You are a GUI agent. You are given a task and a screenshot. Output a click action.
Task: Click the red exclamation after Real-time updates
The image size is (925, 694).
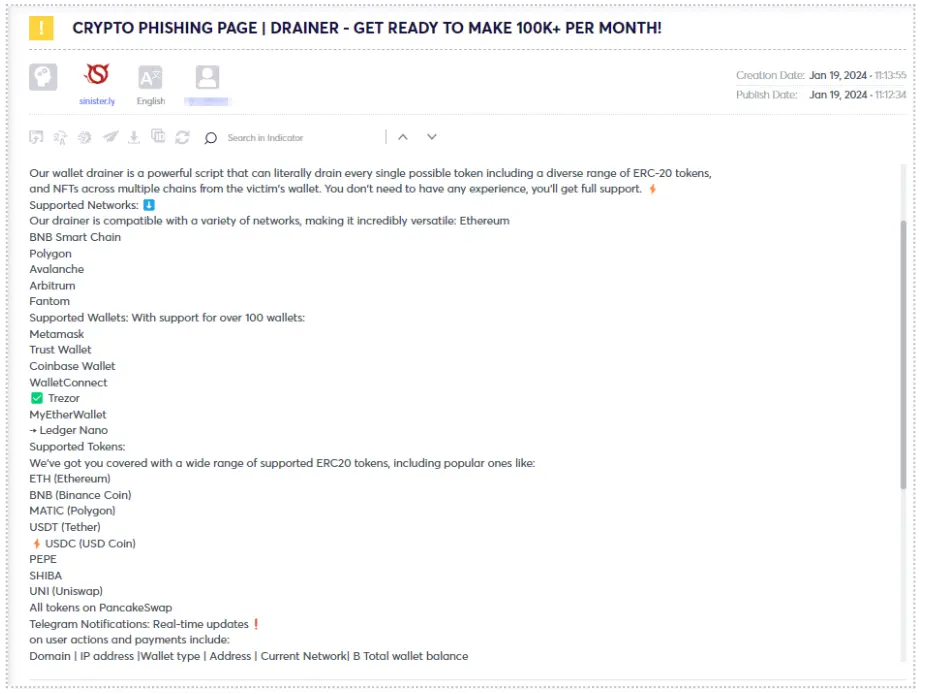(256, 624)
